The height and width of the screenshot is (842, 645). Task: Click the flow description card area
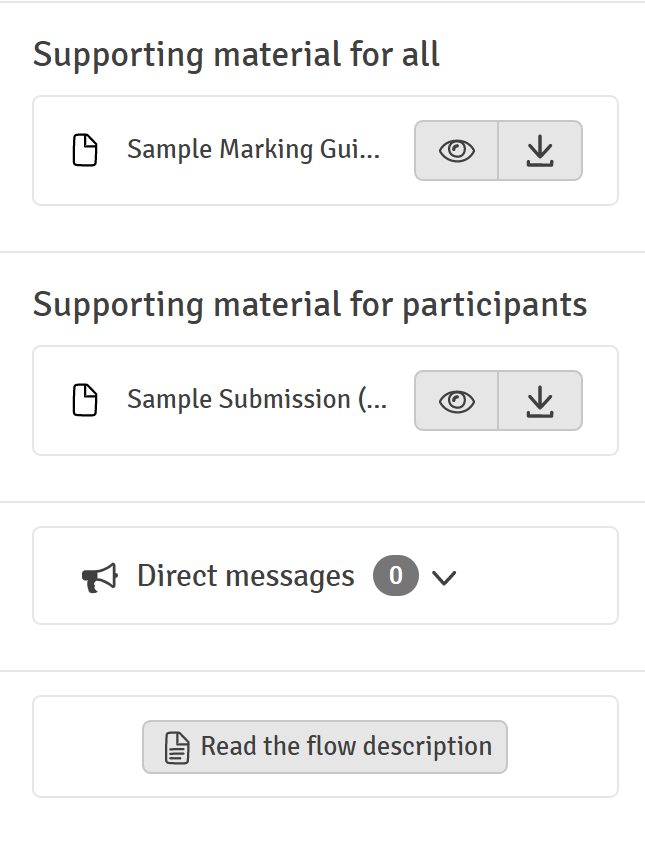click(325, 747)
